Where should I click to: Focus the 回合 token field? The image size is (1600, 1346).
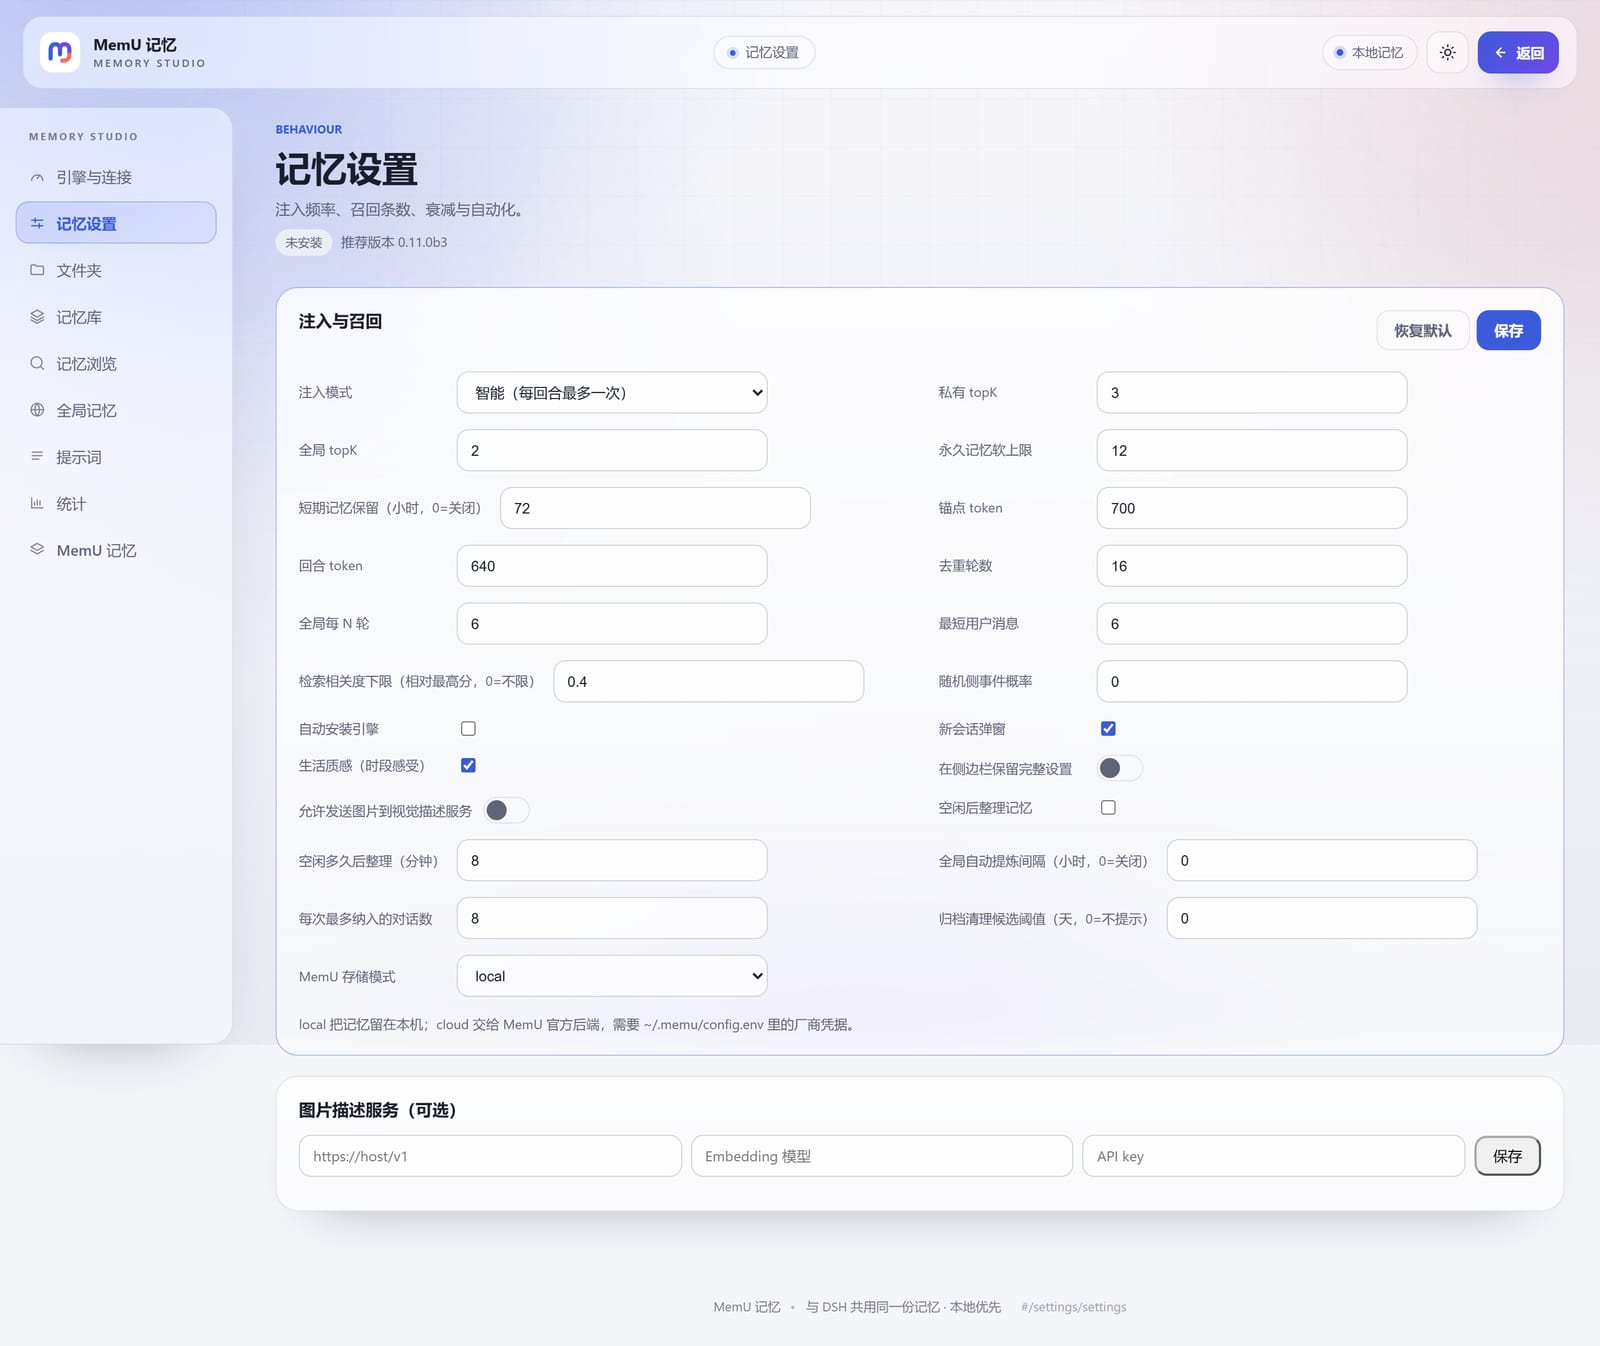click(x=612, y=566)
